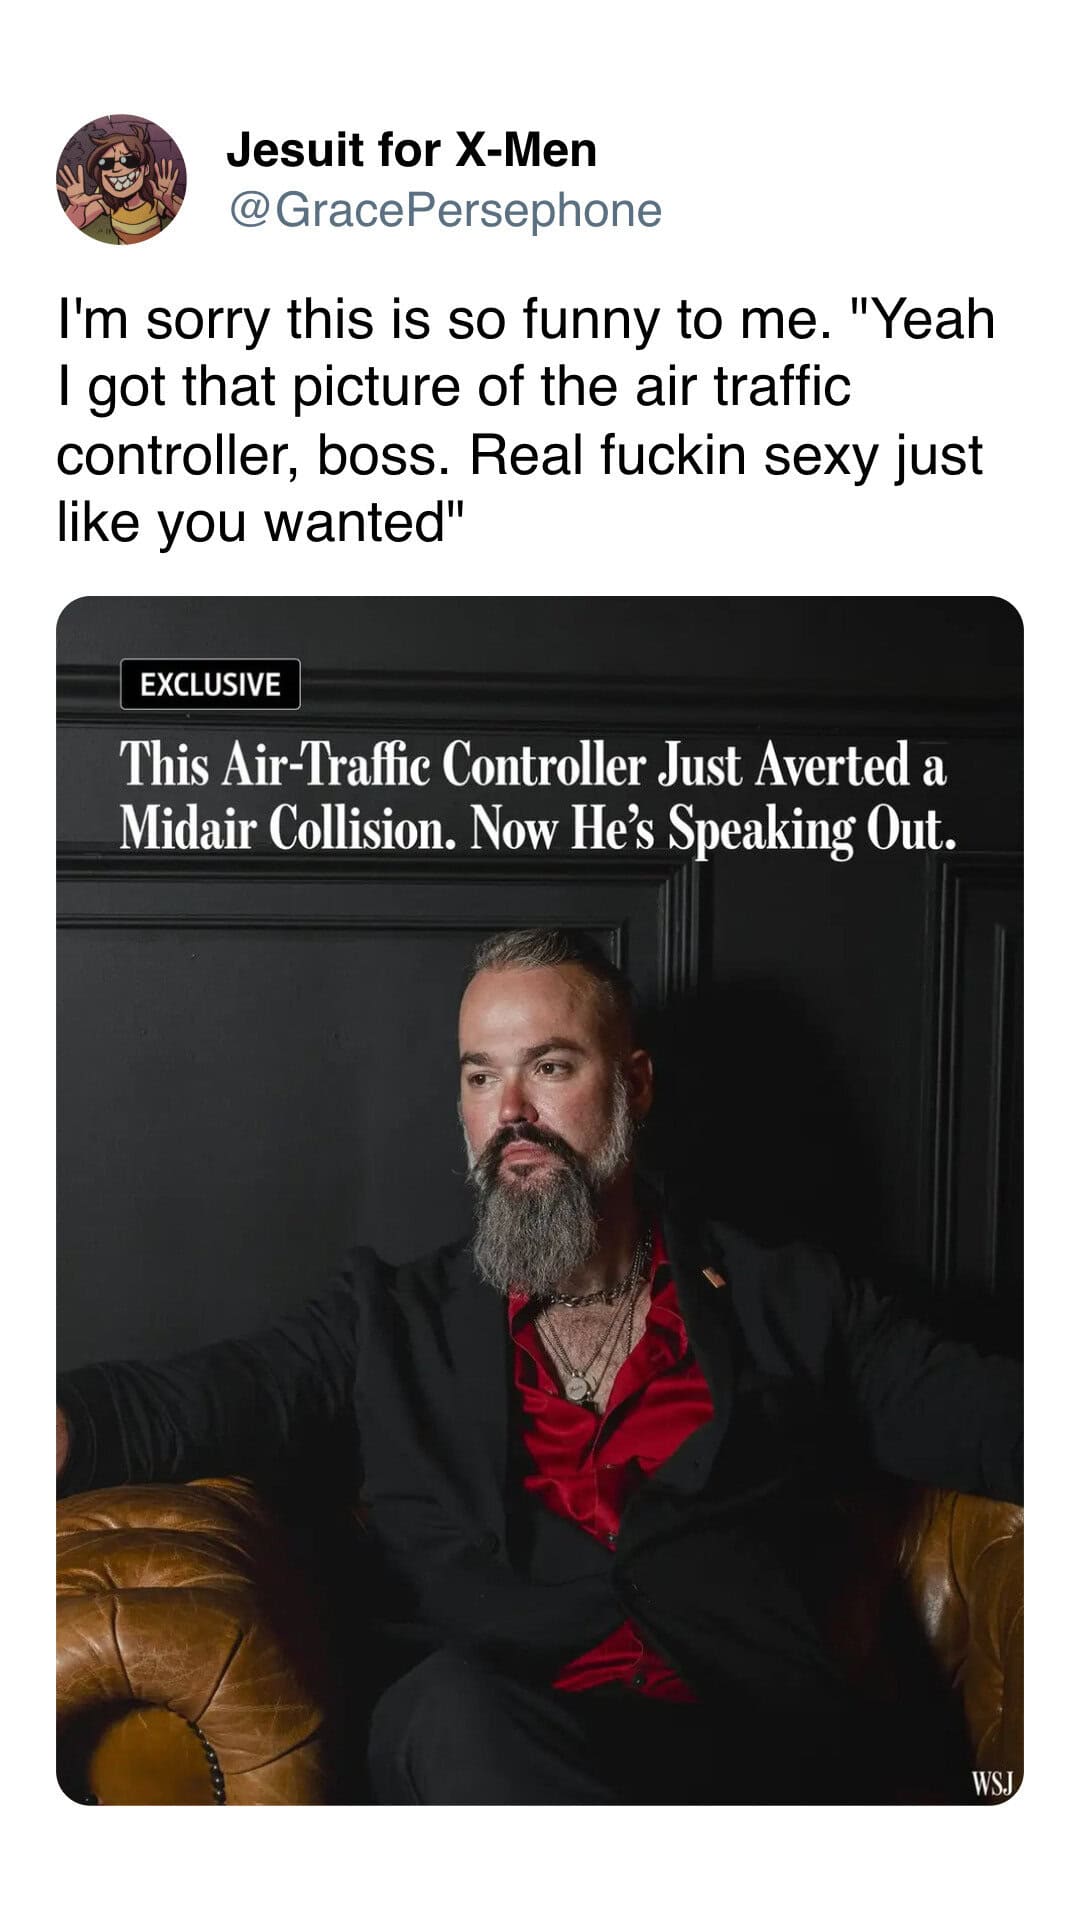
Task: Click the headline line "Midair Collision. Now He's Speaking Out."
Action: (538, 828)
